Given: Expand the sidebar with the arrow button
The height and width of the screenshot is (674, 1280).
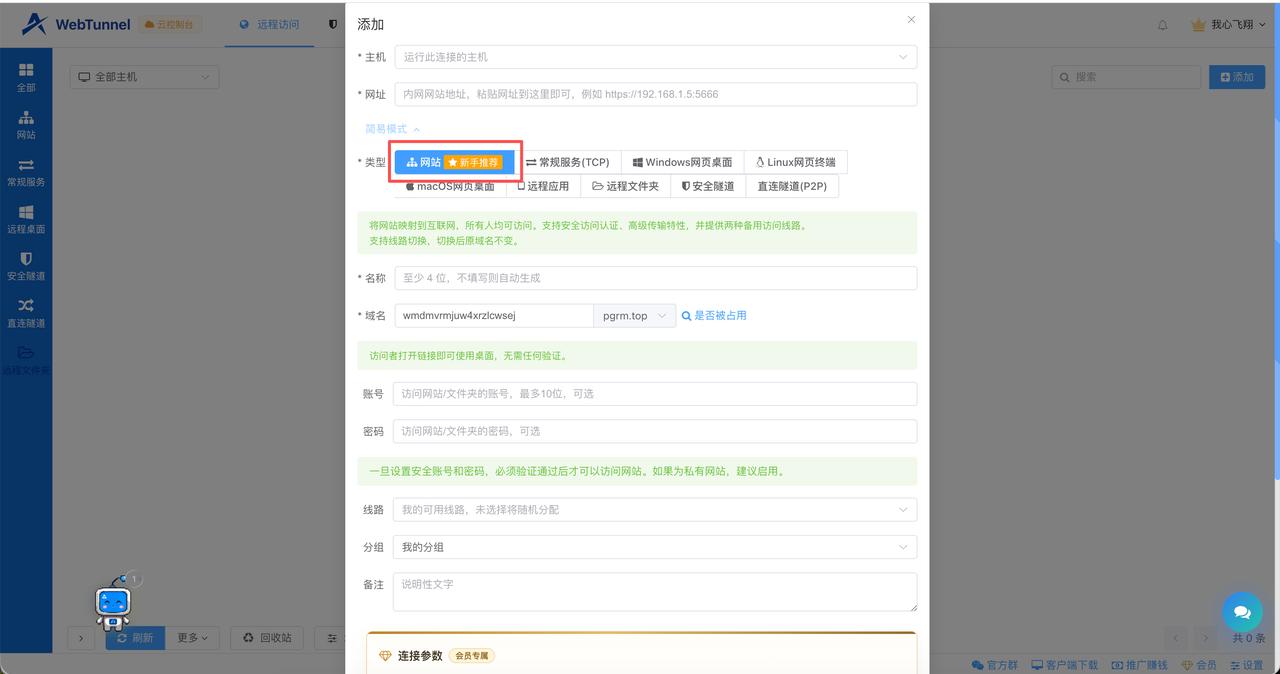Looking at the screenshot, I should tap(80, 638).
